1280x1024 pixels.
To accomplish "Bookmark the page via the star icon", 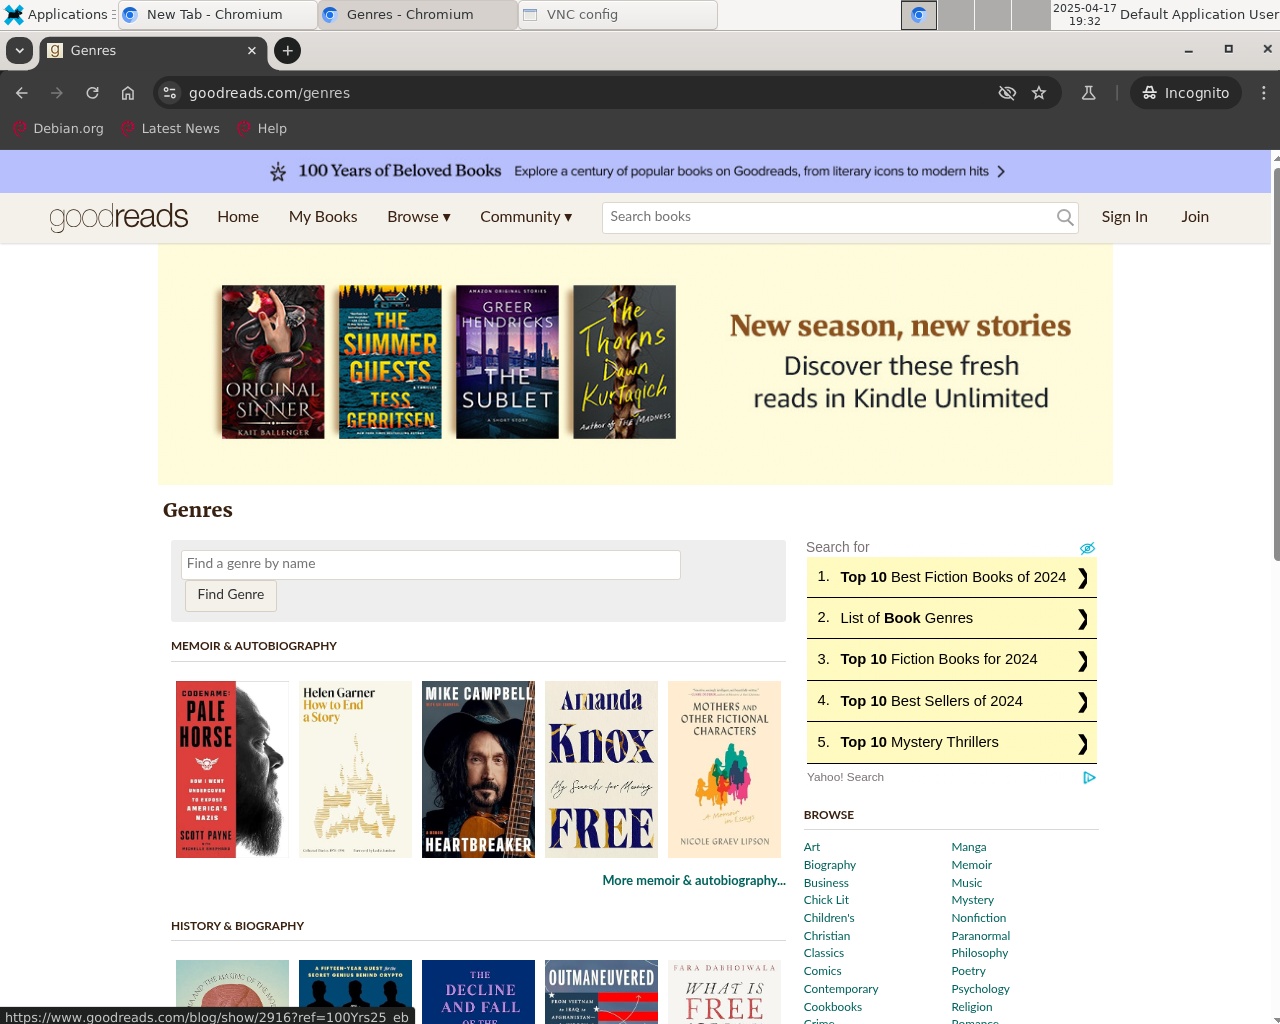I will pyautogui.click(x=1039, y=92).
